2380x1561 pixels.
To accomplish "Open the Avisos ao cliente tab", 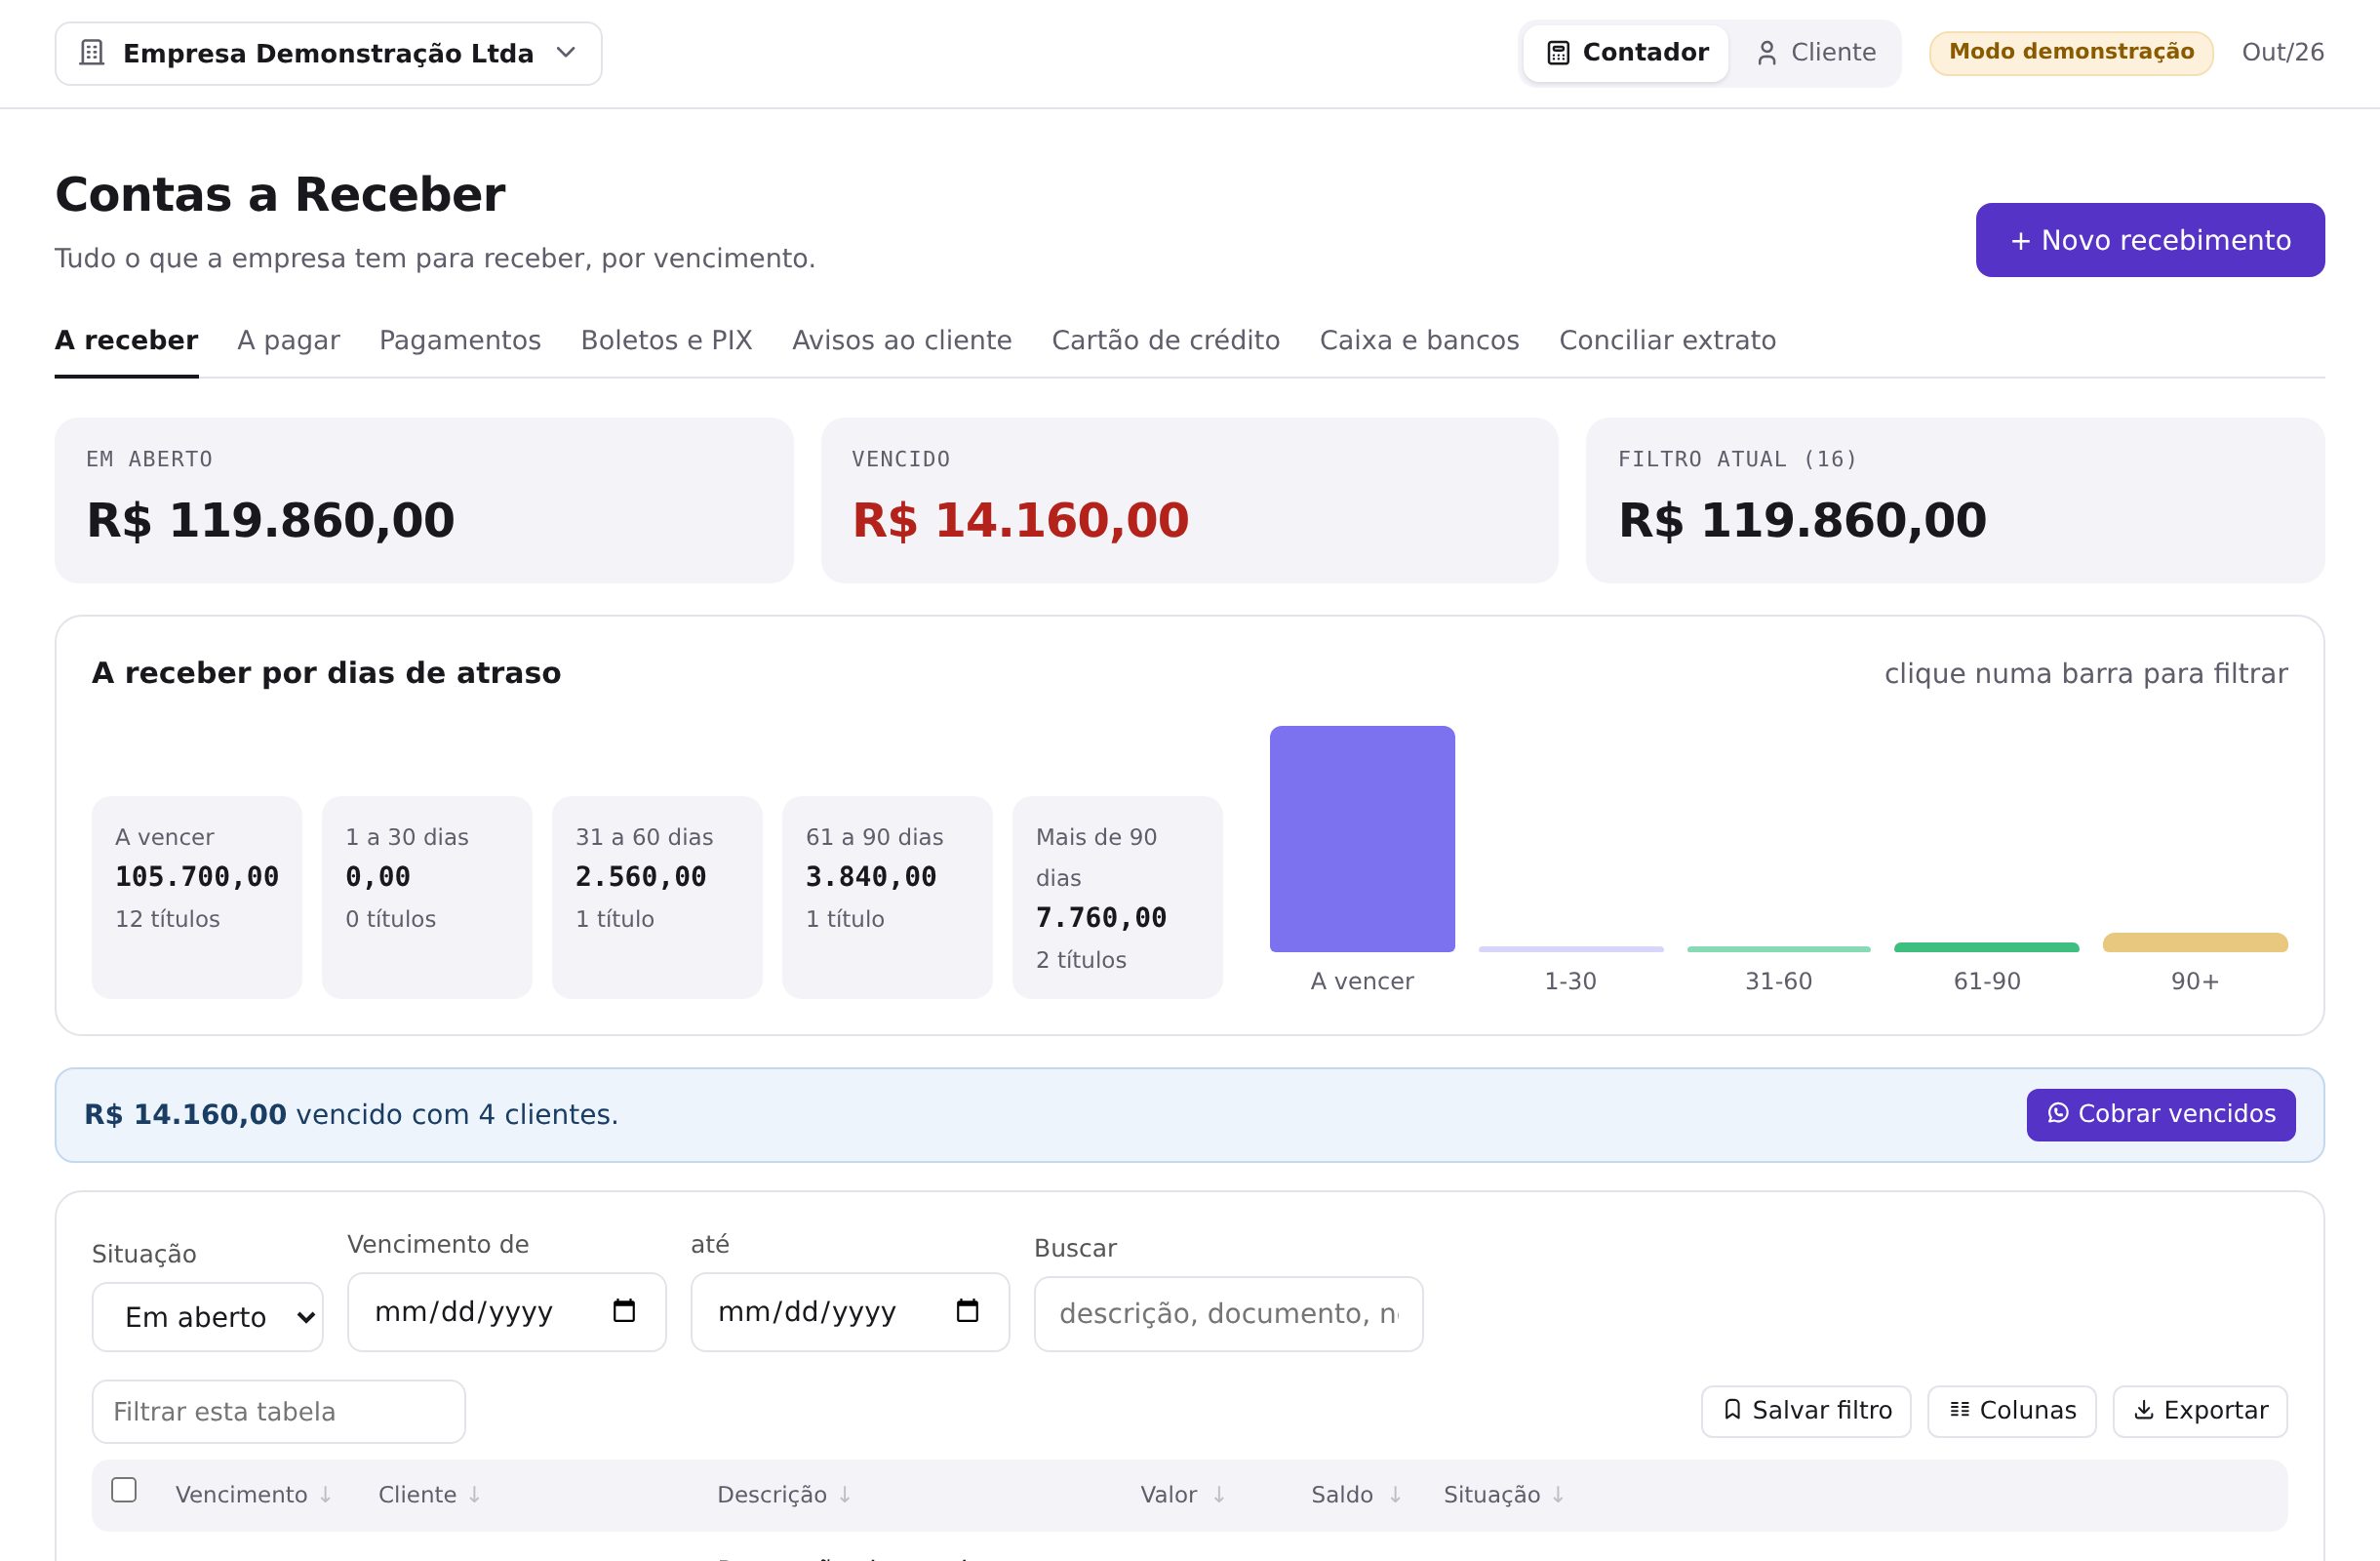I will pyautogui.click(x=902, y=341).
